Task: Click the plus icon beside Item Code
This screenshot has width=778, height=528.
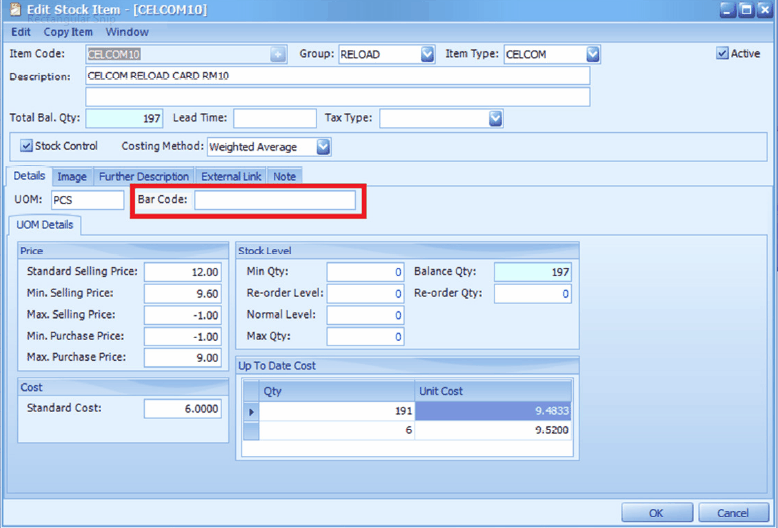Action: [x=278, y=54]
